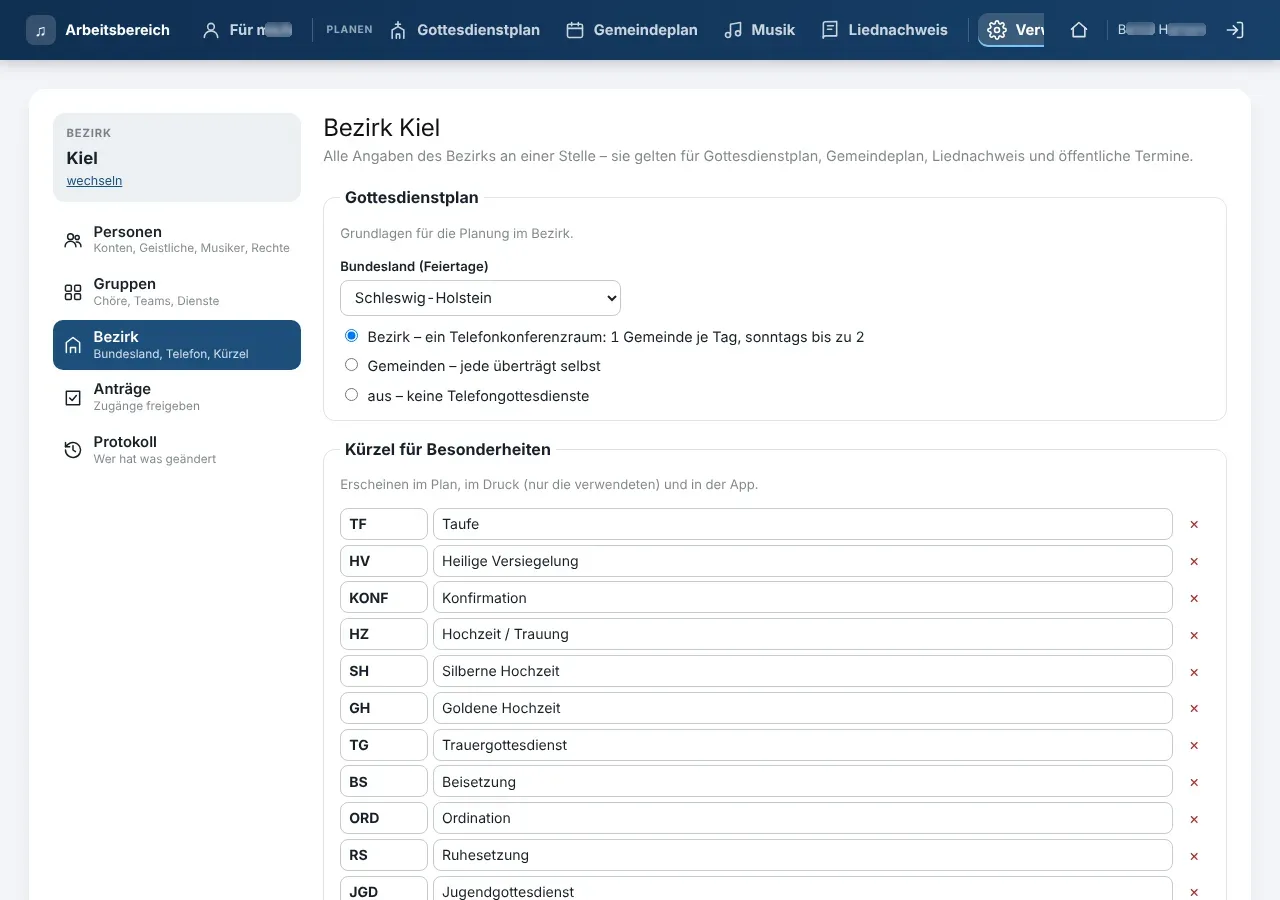Image resolution: width=1280 pixels, height=900 pixels.
Task: Remove the Taufe abbreviation row
Action: coord(1194,524)
